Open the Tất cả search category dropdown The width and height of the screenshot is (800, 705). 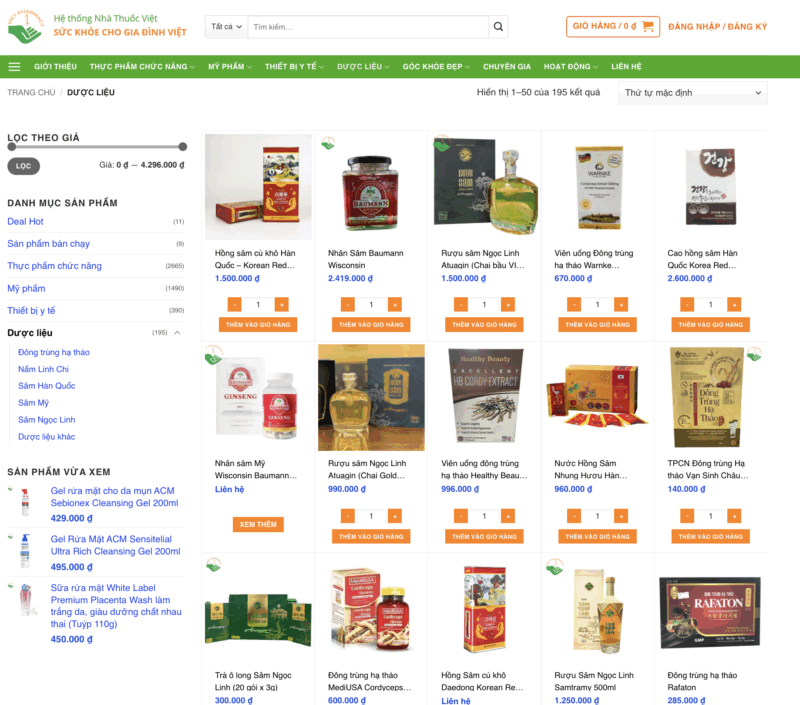click(x=227, y=27)
